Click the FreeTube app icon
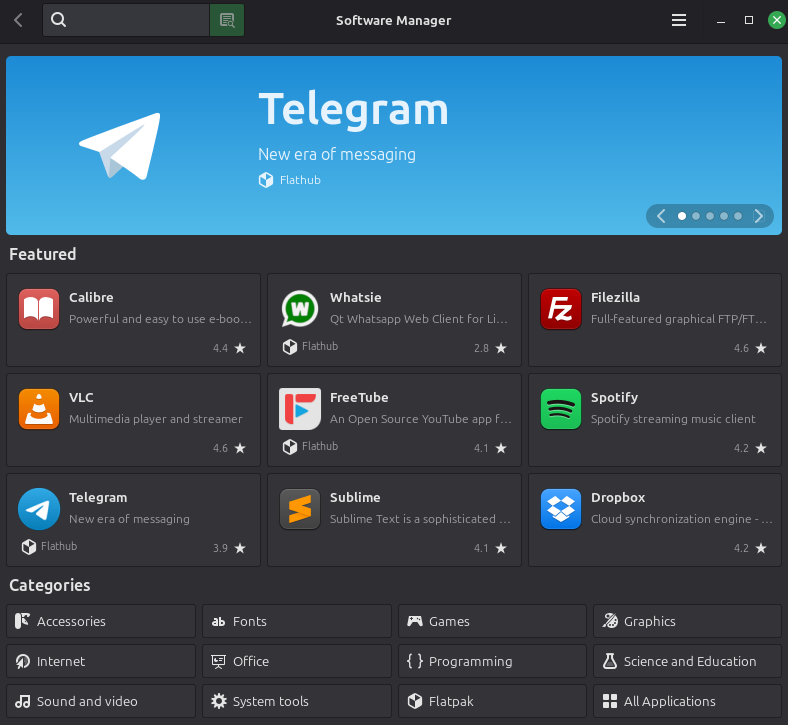788x725 pixels. (299, 409)
